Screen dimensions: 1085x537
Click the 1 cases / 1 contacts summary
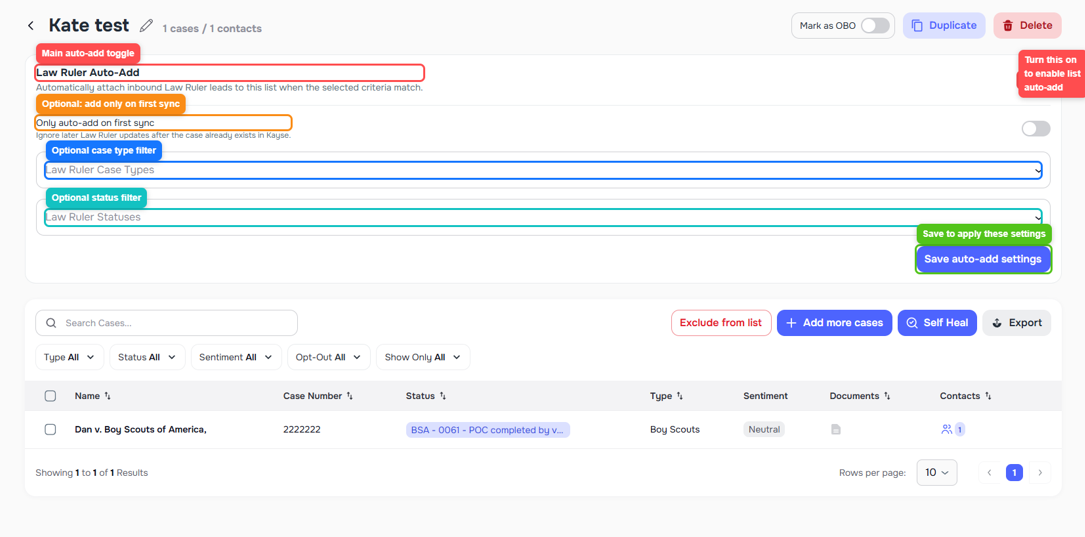pyautogui.click(x=212, y=28)
